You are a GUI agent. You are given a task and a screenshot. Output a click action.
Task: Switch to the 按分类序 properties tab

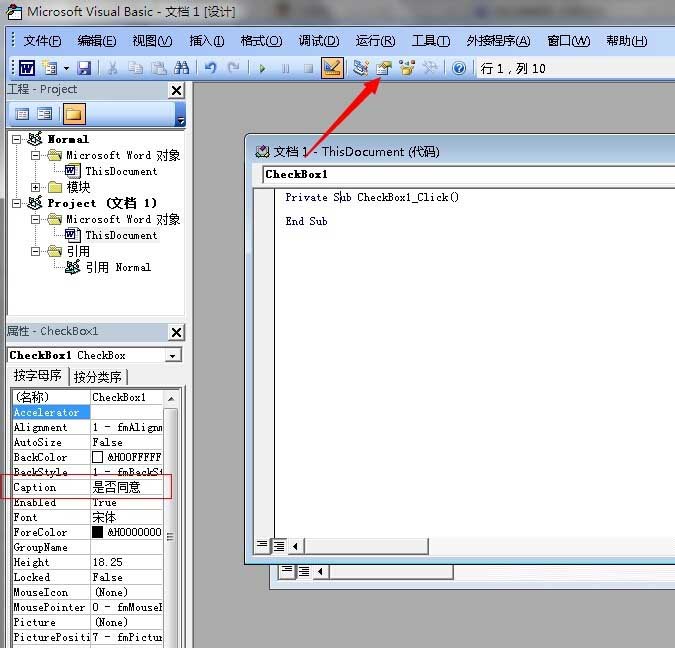(x=97, y=377)
